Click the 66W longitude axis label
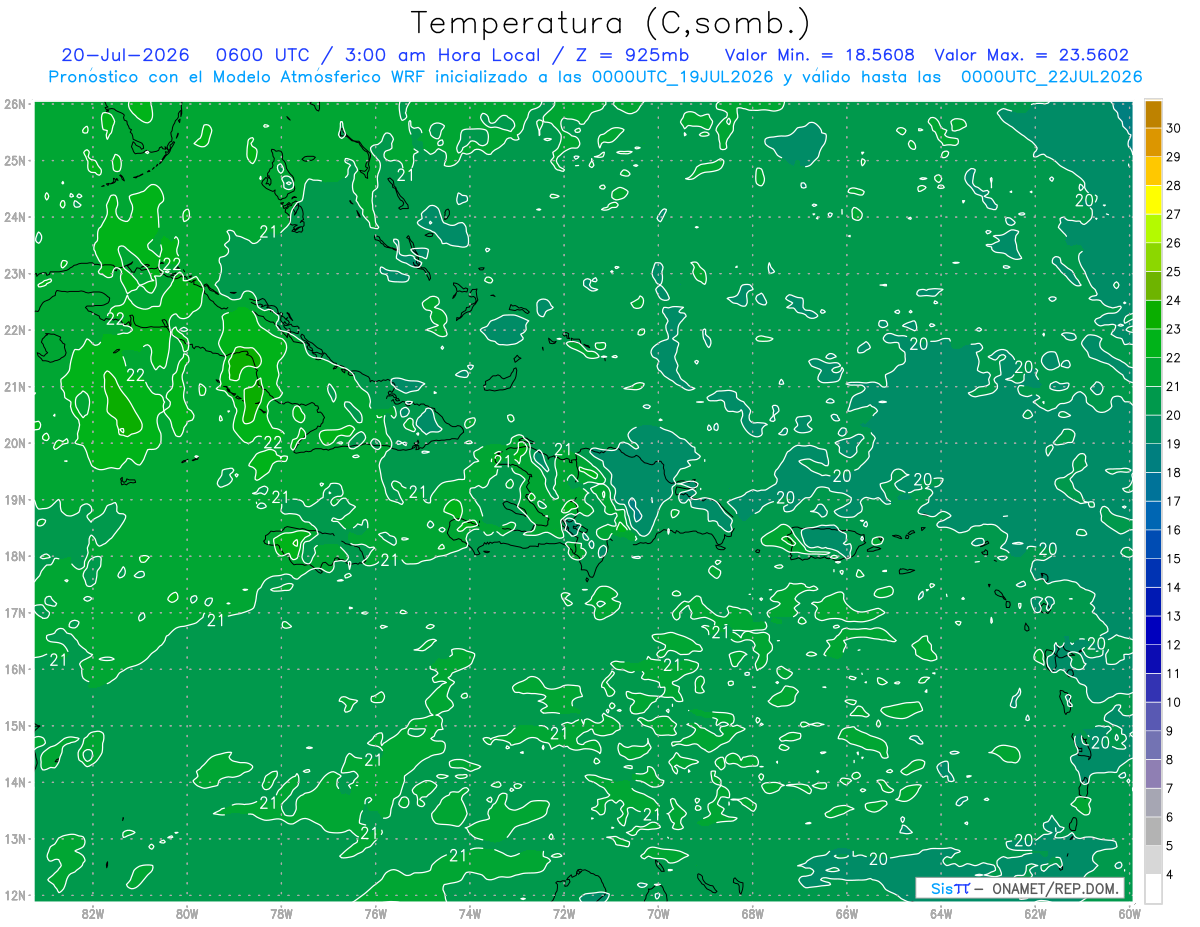This screenshot has width=1200, height=927. pos(846,912)
